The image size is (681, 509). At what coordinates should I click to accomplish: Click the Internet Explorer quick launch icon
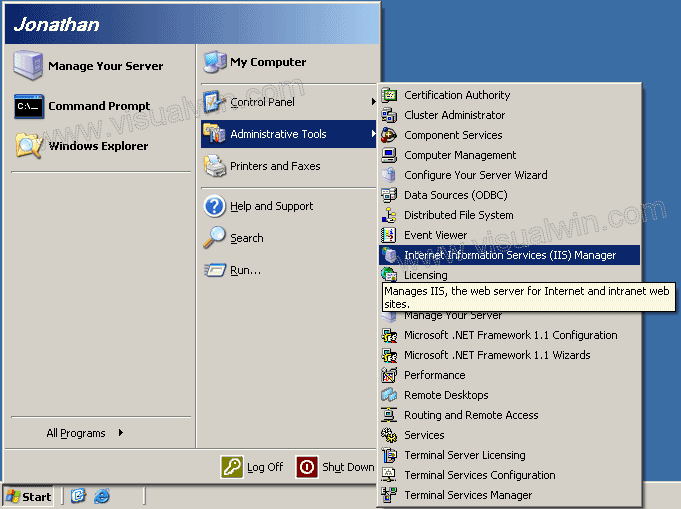tap(102, 496)
